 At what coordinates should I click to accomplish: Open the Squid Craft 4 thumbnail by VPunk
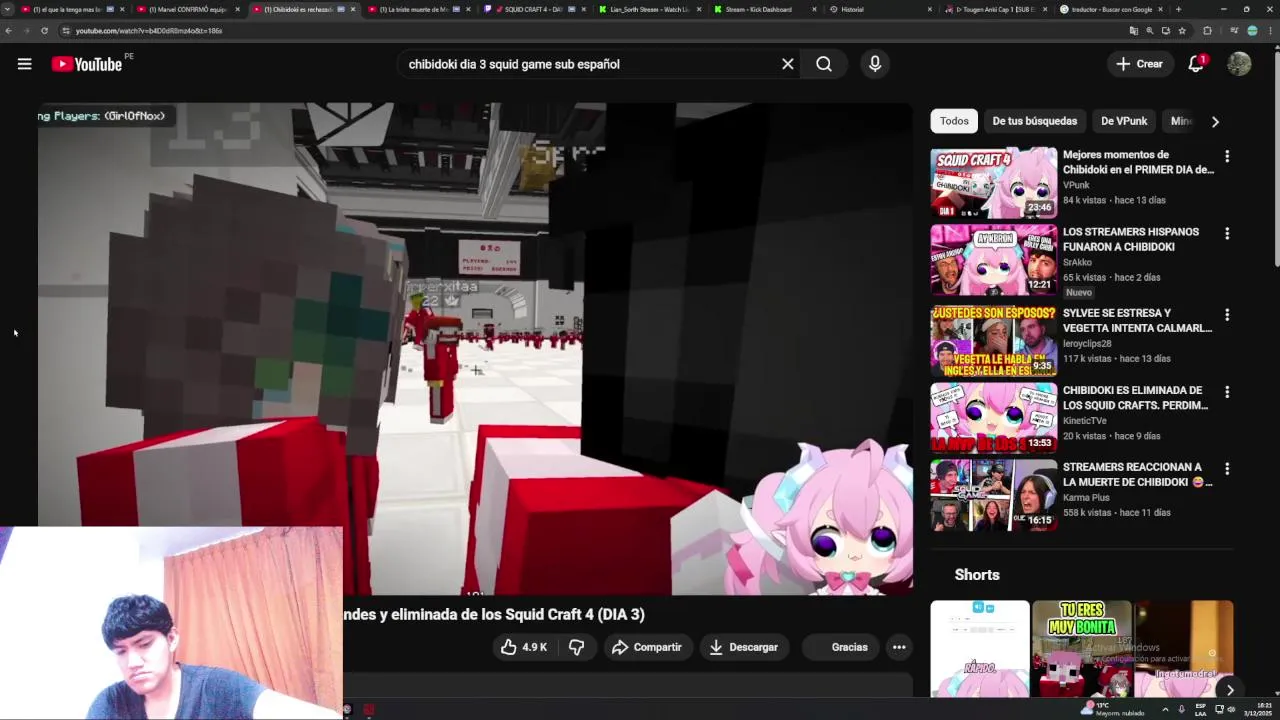(993, 183)
